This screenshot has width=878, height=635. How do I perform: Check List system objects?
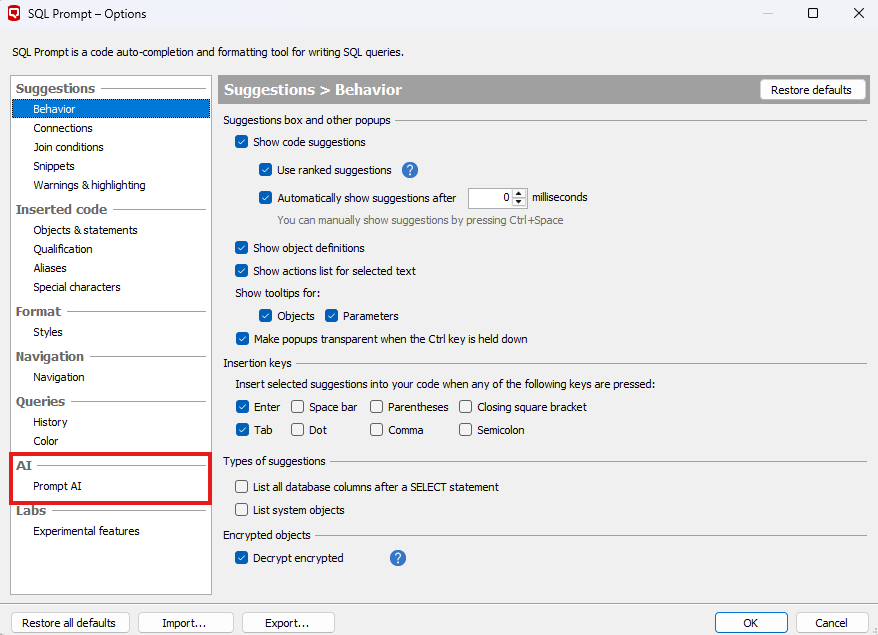(241, 510)
